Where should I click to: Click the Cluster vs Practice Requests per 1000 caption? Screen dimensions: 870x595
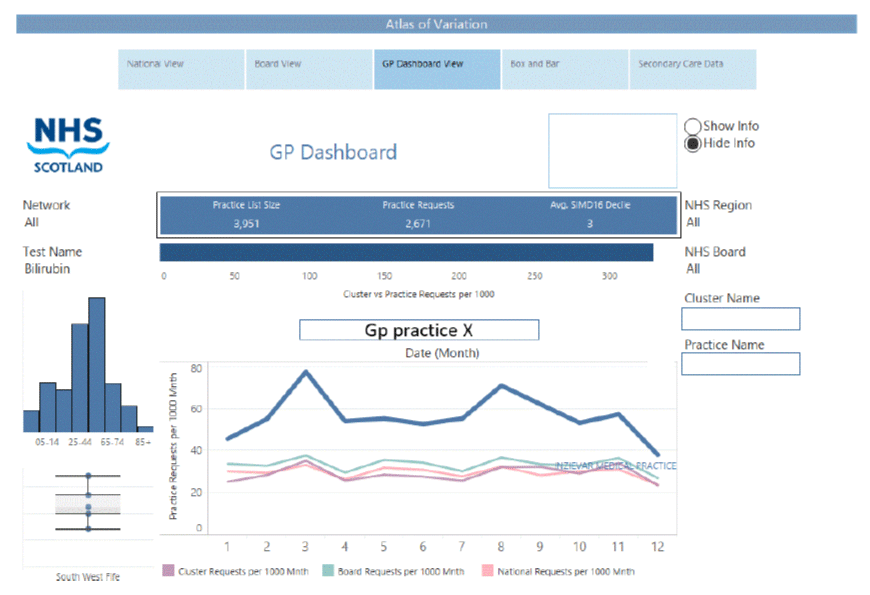coord(419,294)
